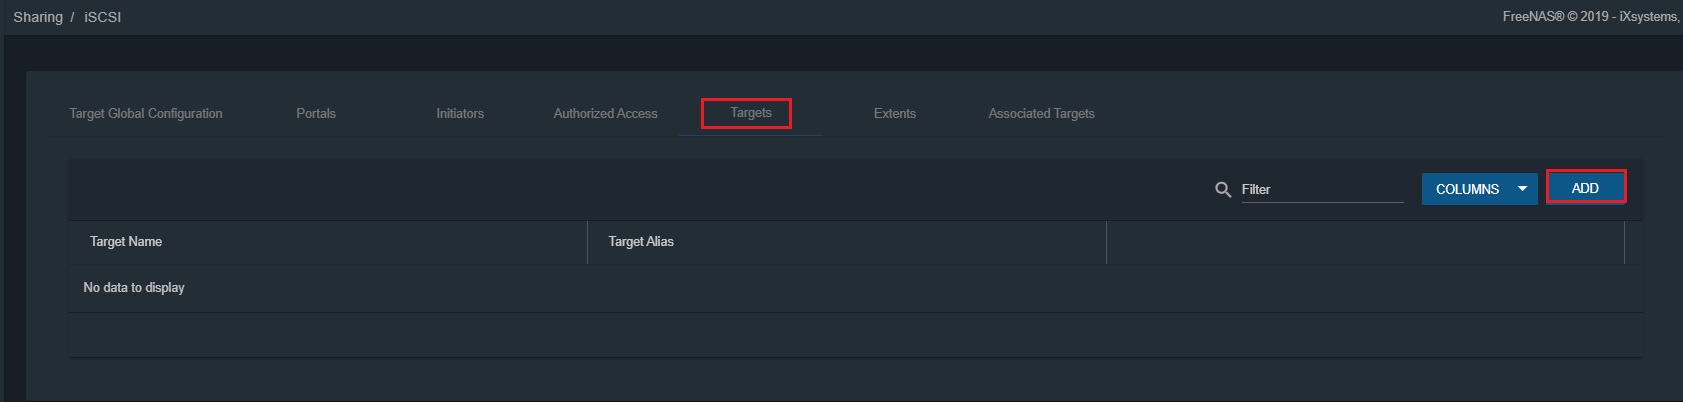
Task: Open the Associated Targets tab
Action: tap(1041, 113)
